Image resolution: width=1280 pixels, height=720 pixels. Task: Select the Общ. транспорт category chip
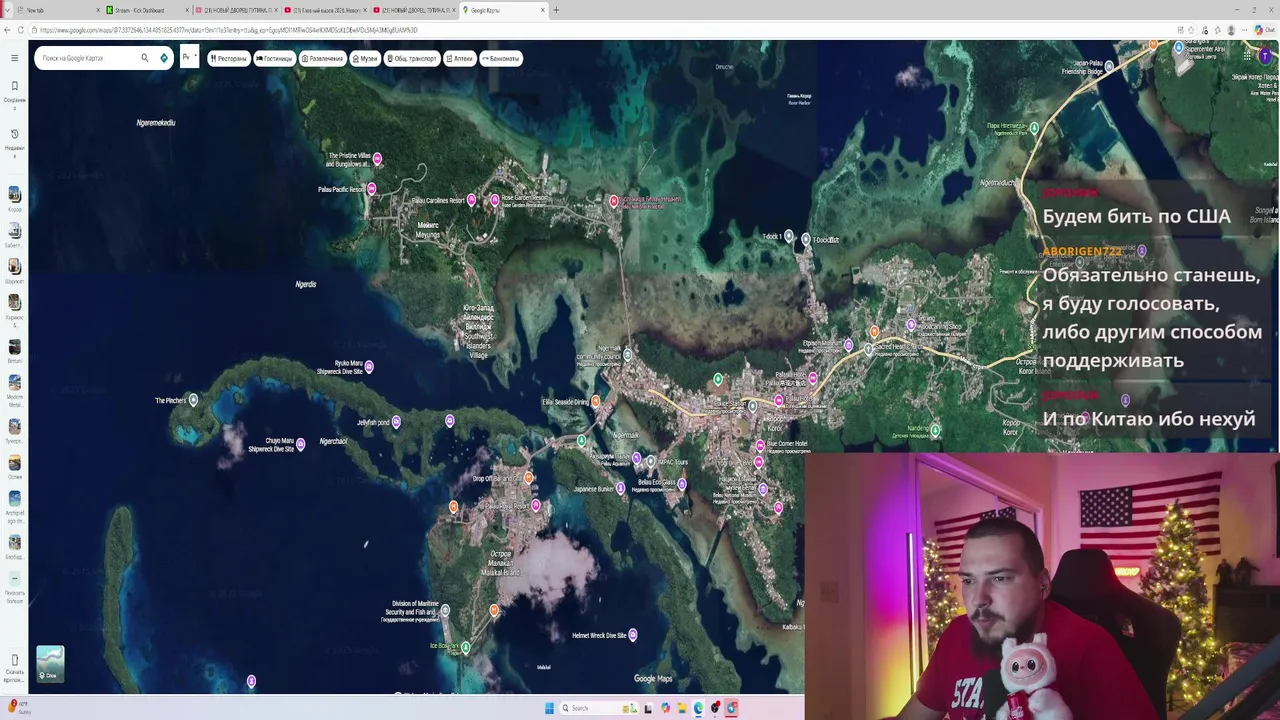click(412, 58)
